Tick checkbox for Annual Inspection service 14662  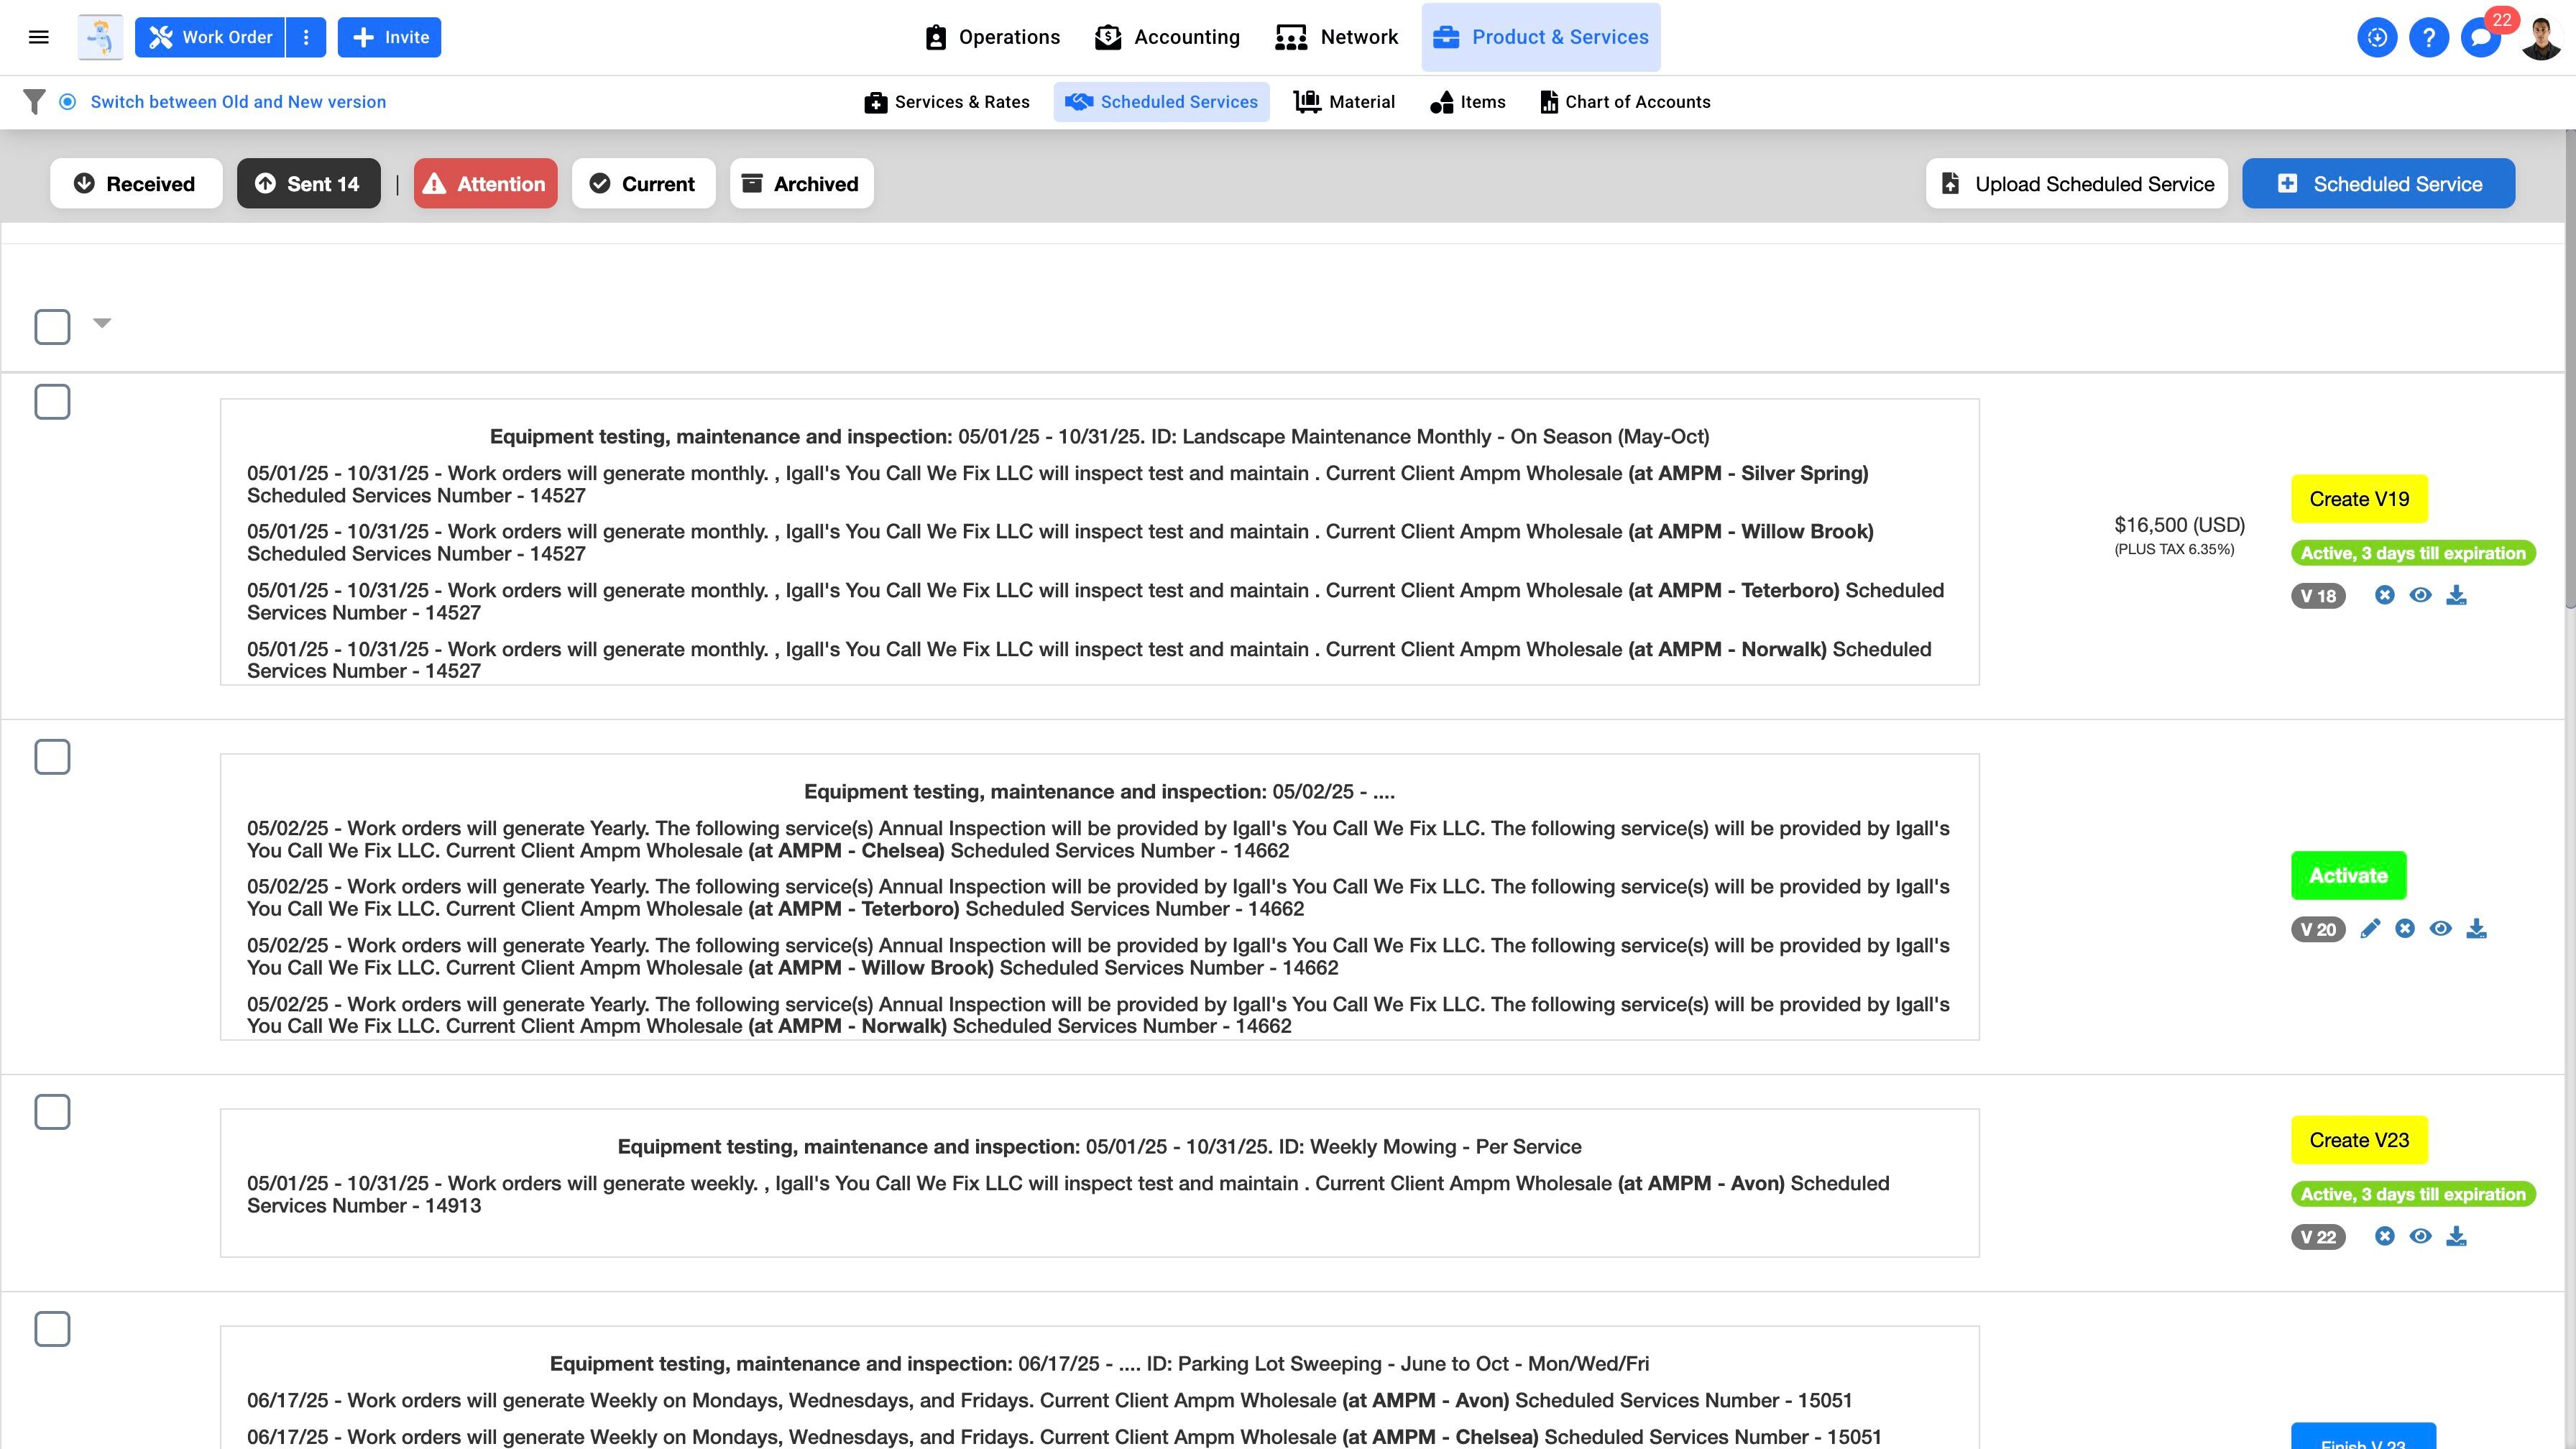pyautogui.click(x=52, y=757)
